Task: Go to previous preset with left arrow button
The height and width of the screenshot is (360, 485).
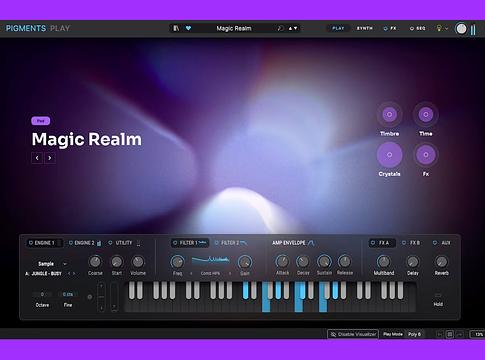Action: click(x=37, y=158)
